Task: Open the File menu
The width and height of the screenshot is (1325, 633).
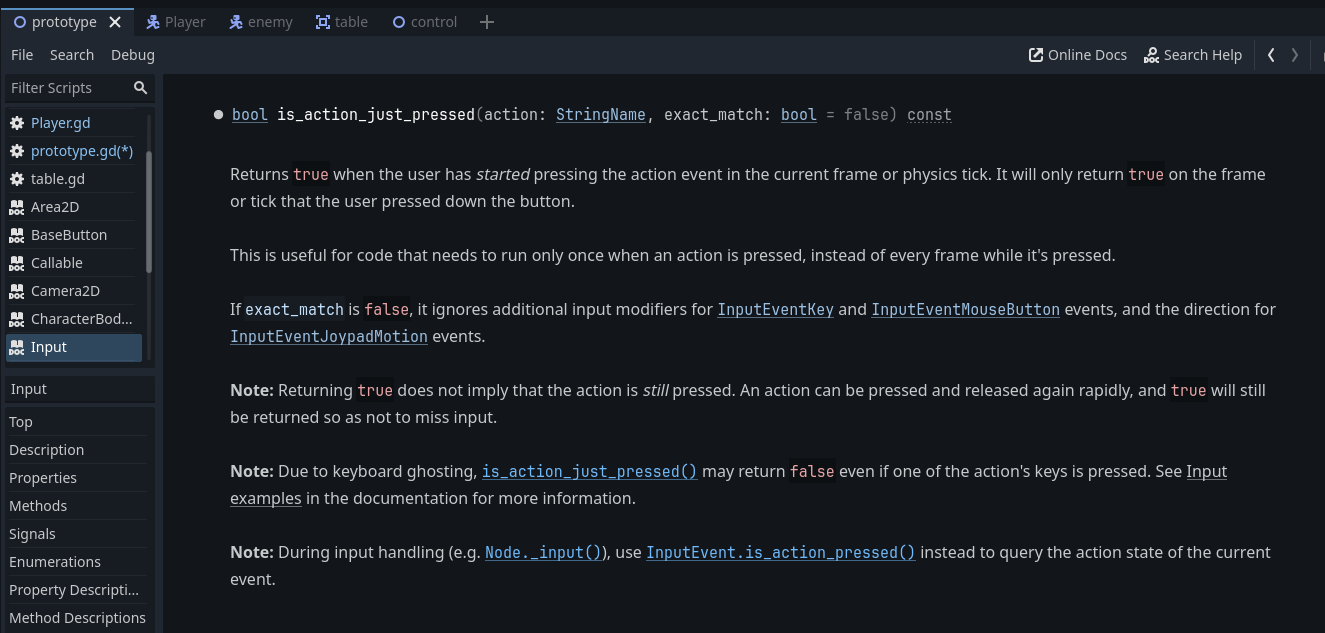Action: click(22, 55)
